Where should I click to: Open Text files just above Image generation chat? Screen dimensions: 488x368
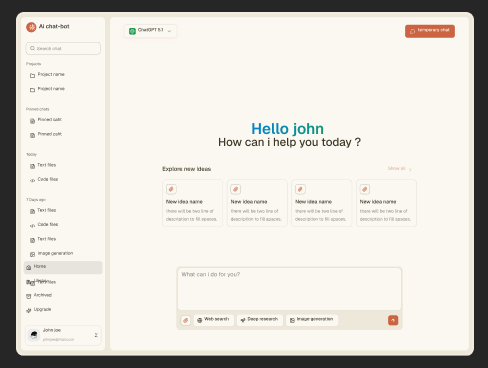click(x=43, y=239)
